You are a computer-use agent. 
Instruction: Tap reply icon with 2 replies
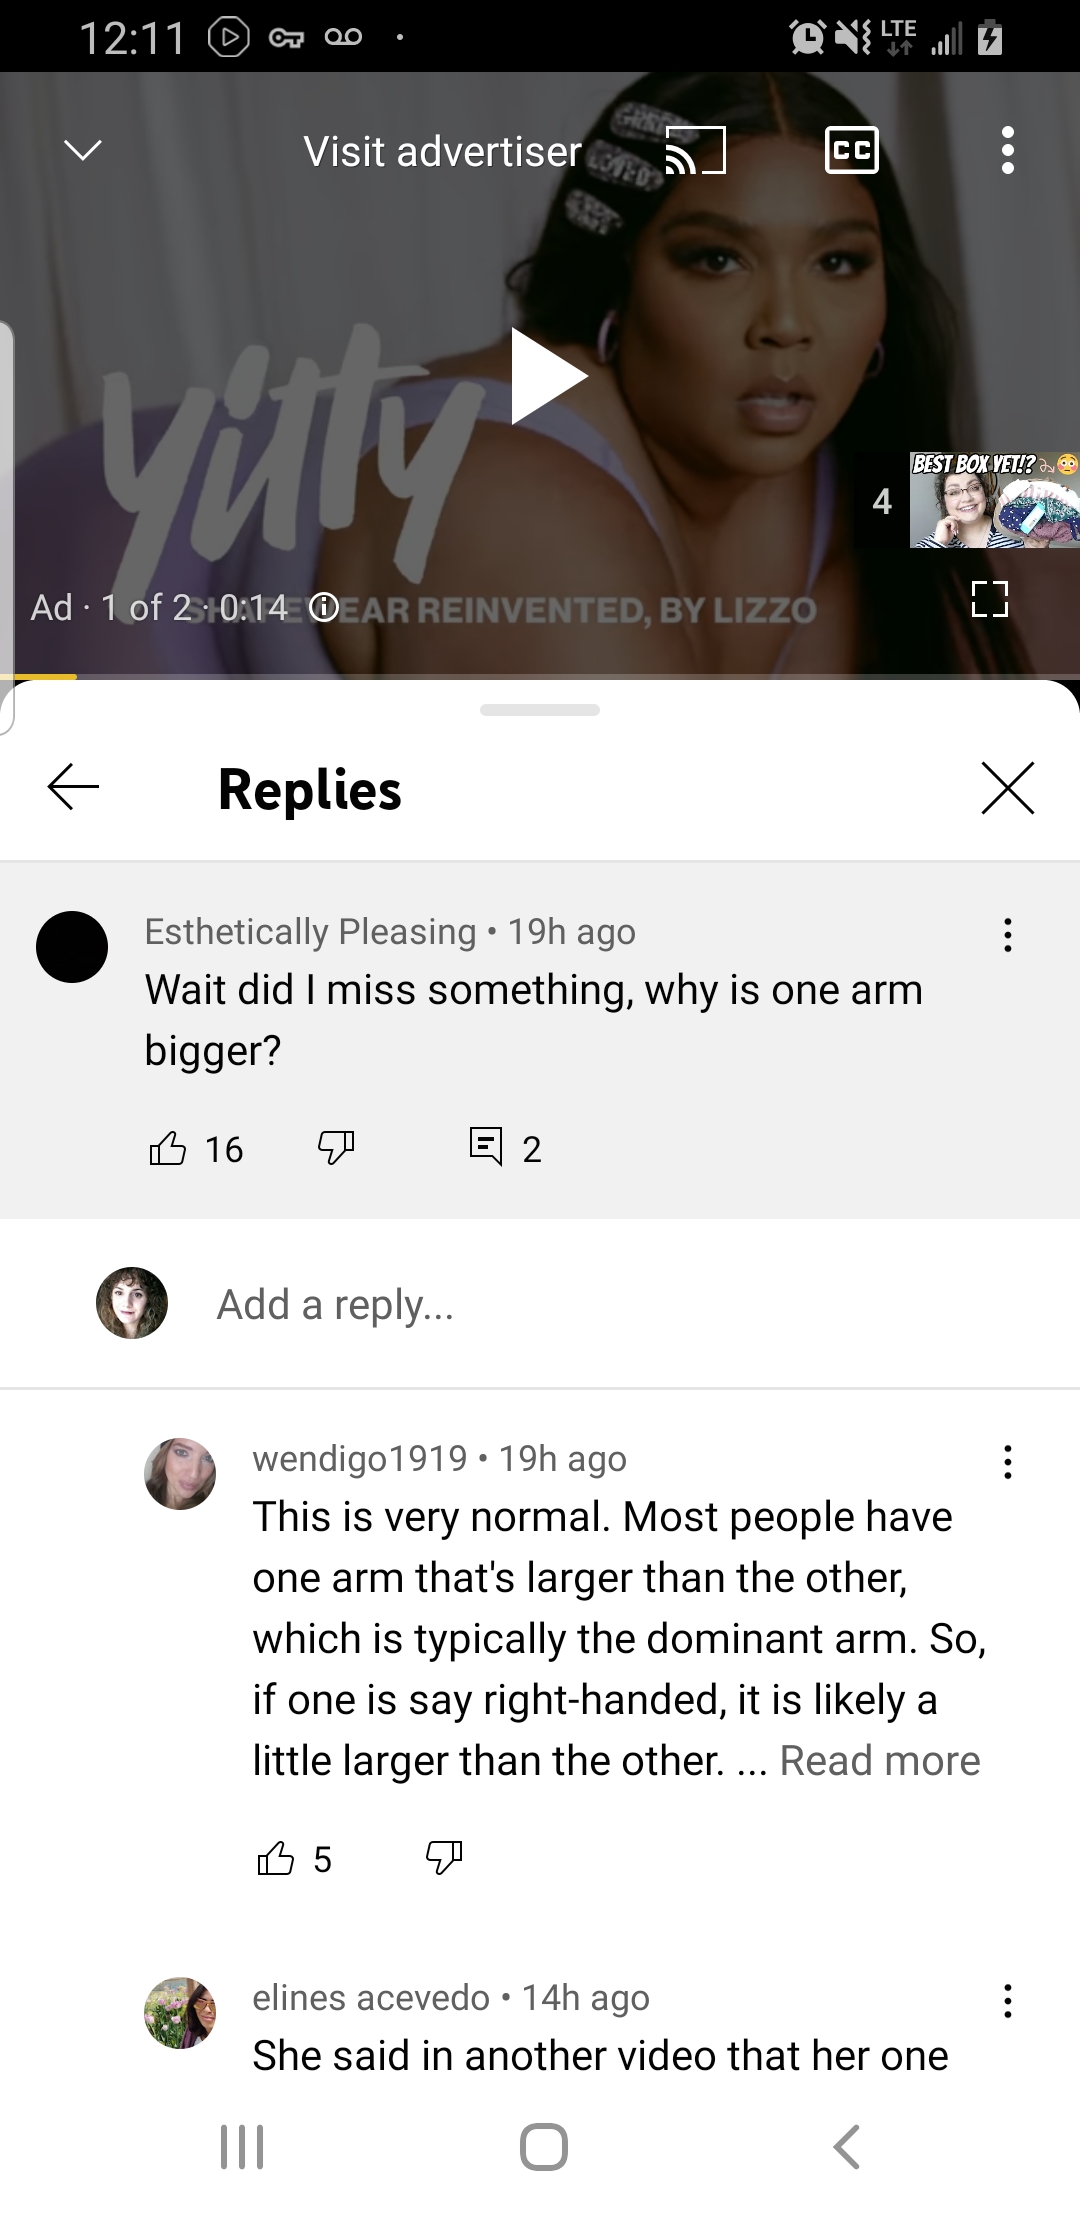(x=486, y=1146)
